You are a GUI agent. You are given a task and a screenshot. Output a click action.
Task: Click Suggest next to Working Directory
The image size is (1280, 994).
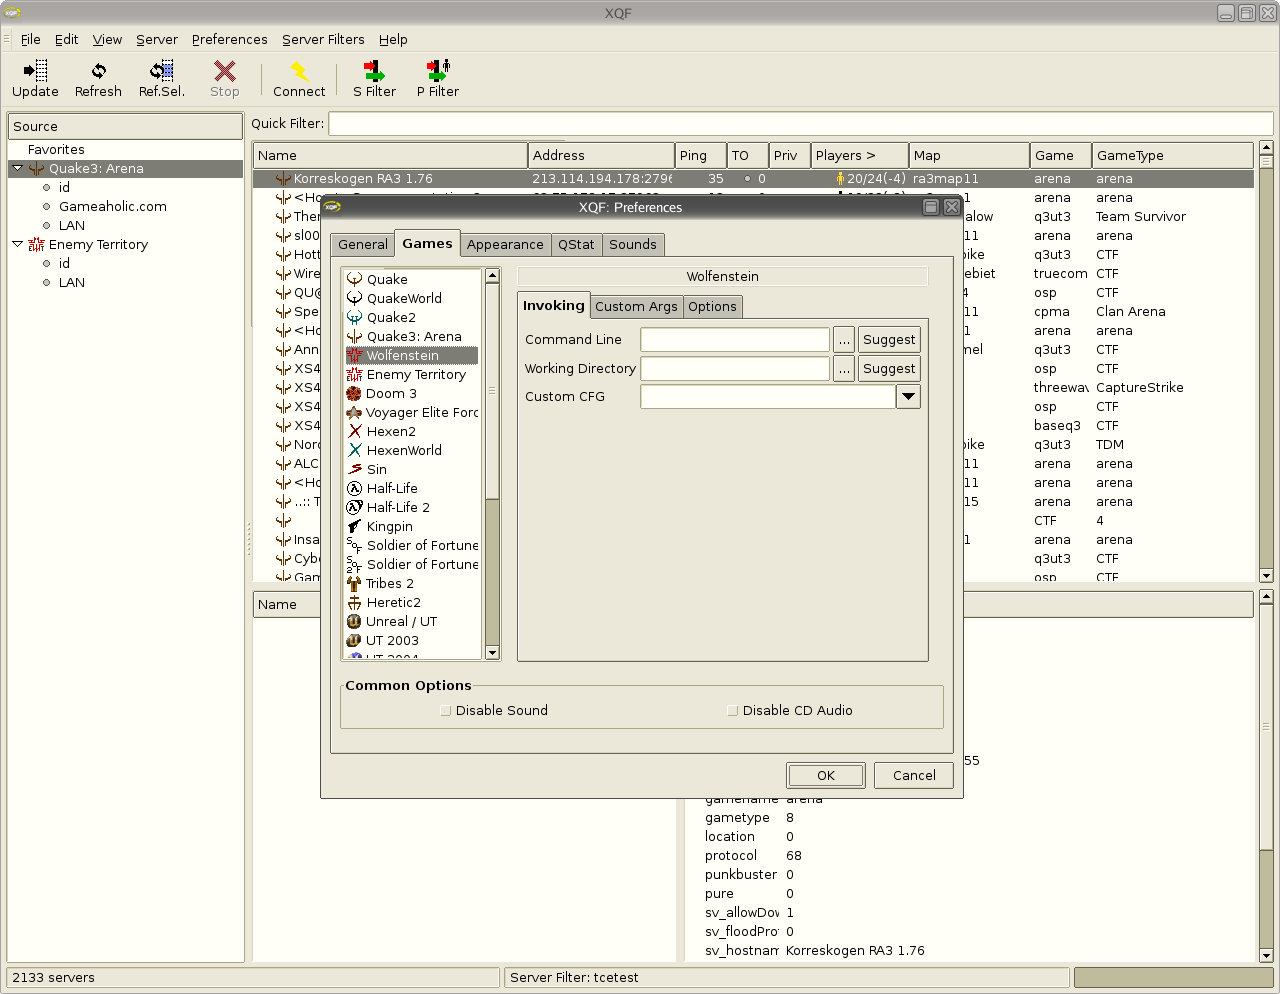click(889, 369)
